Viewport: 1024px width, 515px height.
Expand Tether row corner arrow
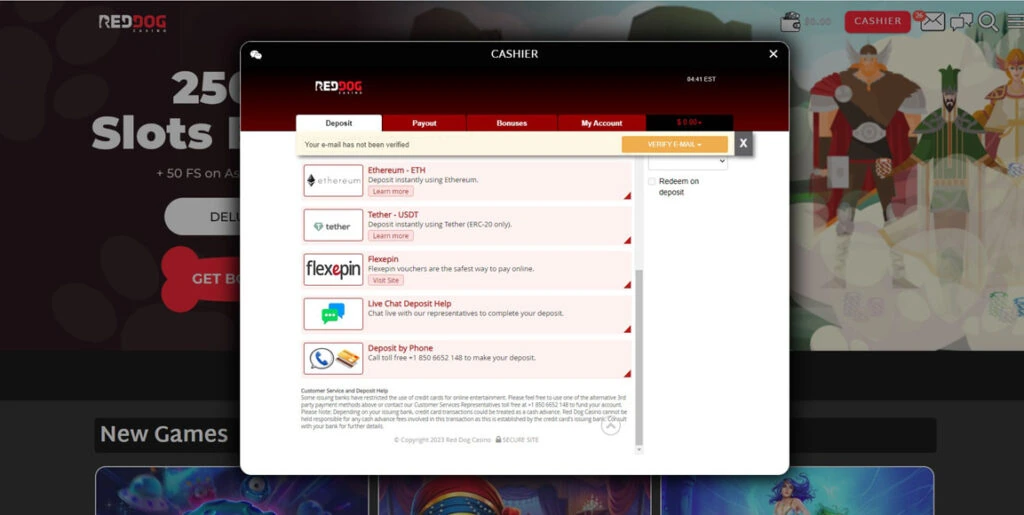[x=628, y=240]
